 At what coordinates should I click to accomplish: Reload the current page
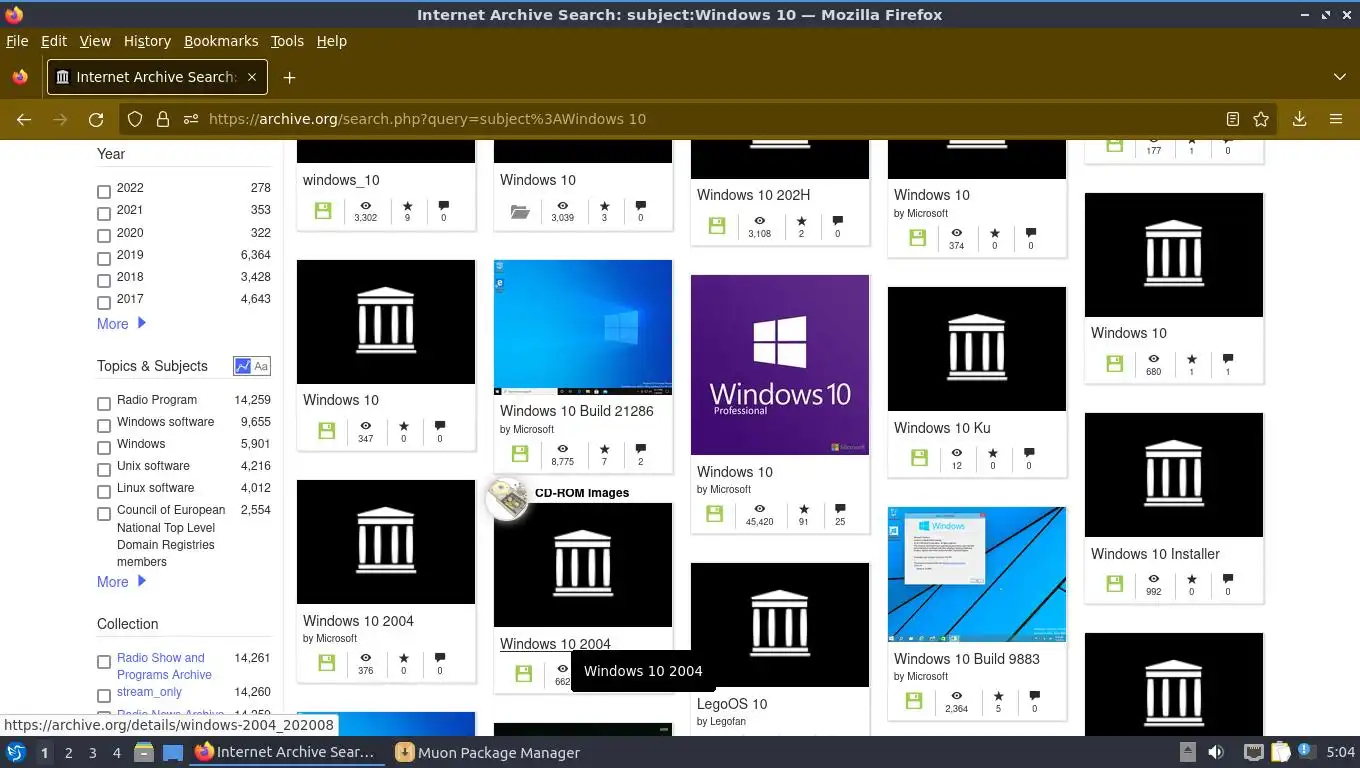pos(96,119)
